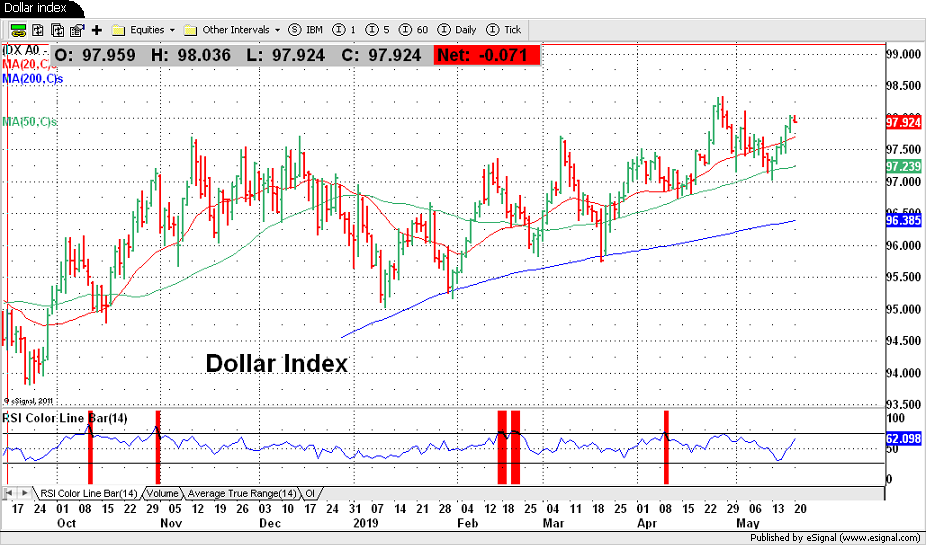
Task: Switch to the 1 minute interval
Action: tap(345, 30)
